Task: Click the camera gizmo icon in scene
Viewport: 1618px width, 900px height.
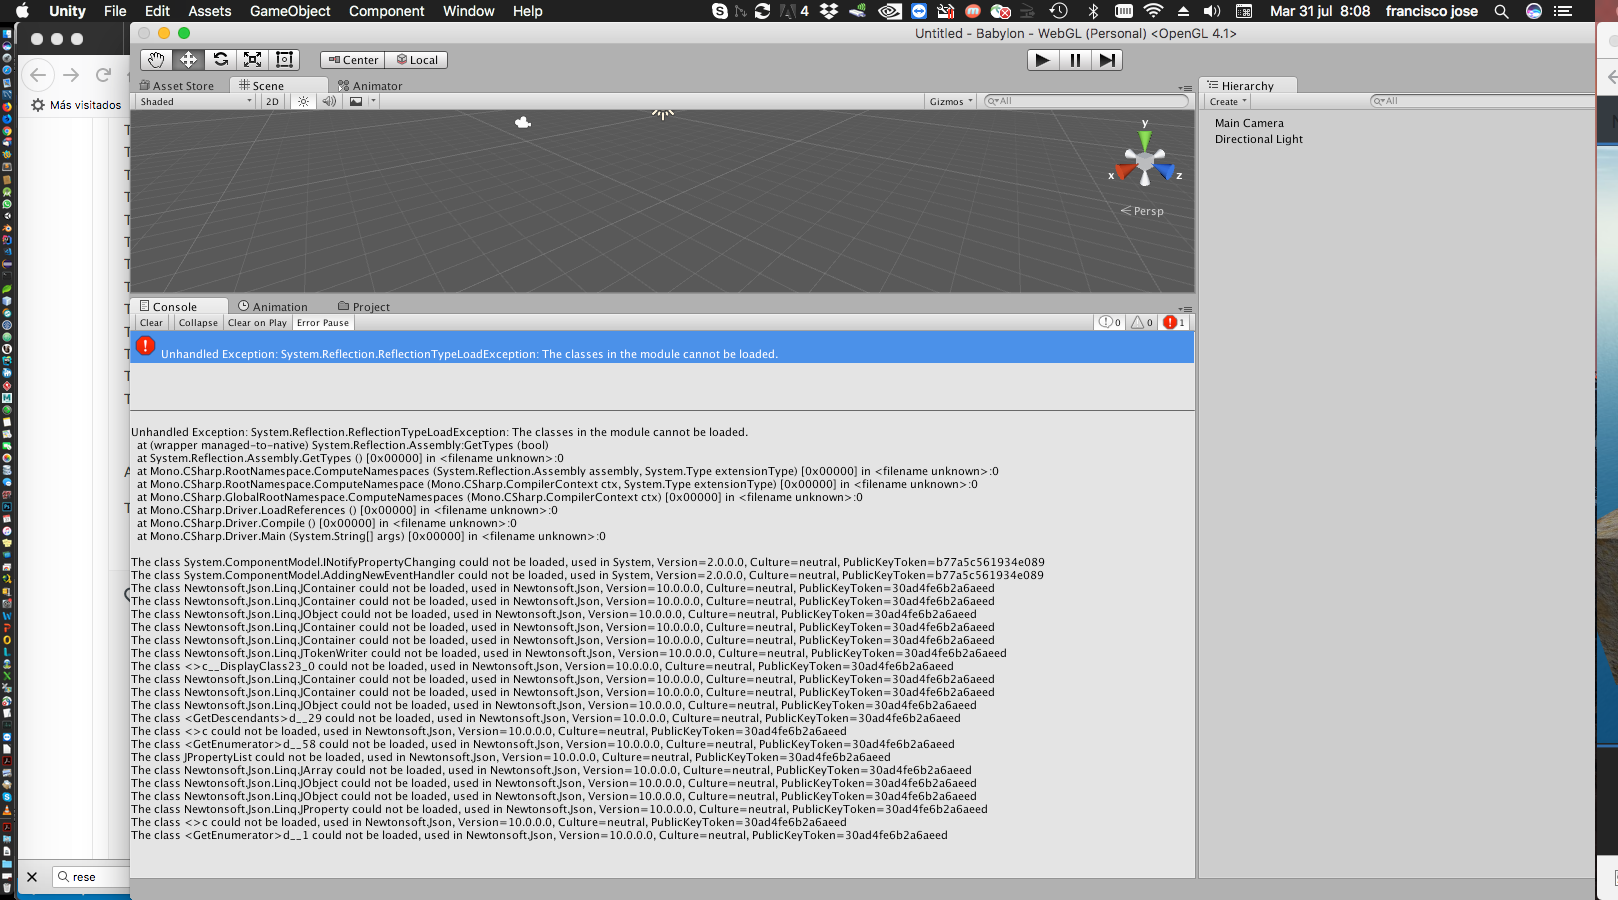Action: click(523, 123)
